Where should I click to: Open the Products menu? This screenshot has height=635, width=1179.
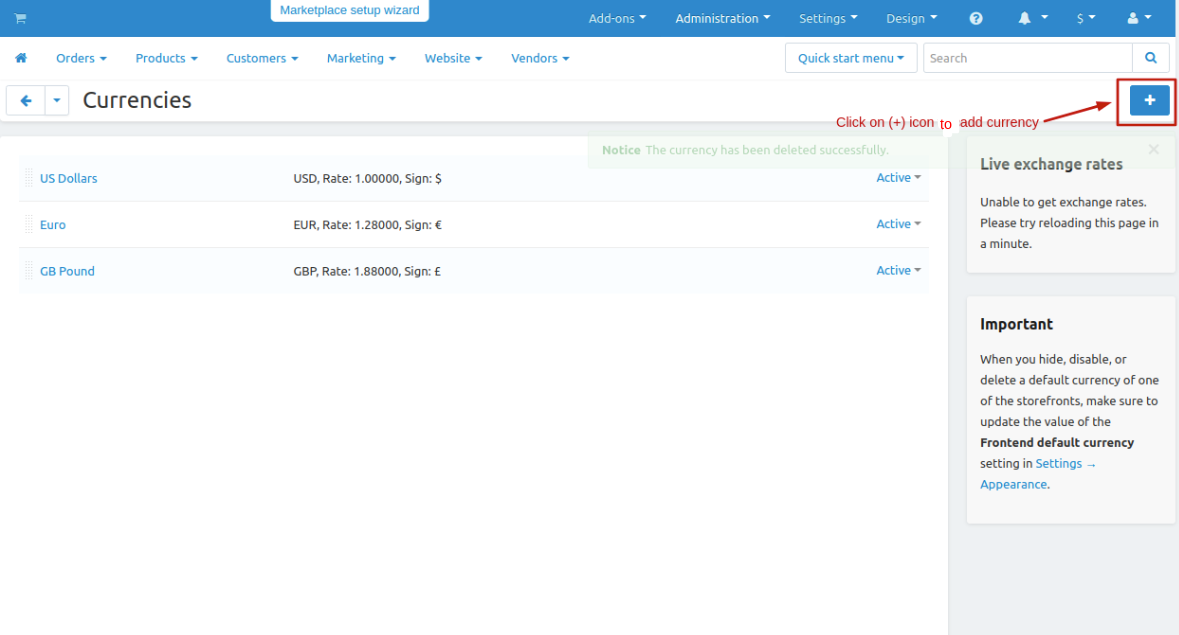(x=166, y=58)
